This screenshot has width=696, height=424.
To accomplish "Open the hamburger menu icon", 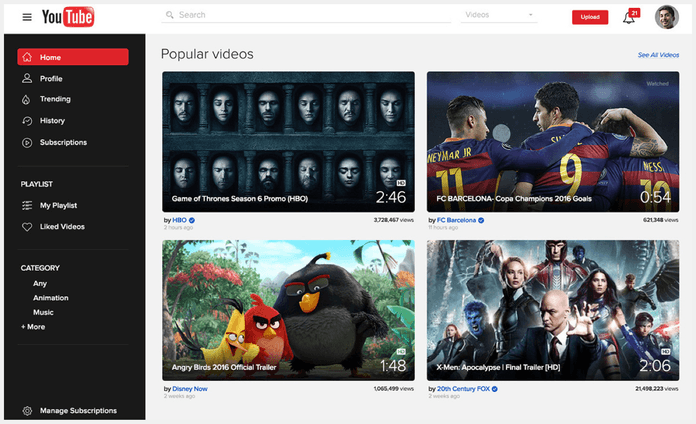I will coord(27,17).
